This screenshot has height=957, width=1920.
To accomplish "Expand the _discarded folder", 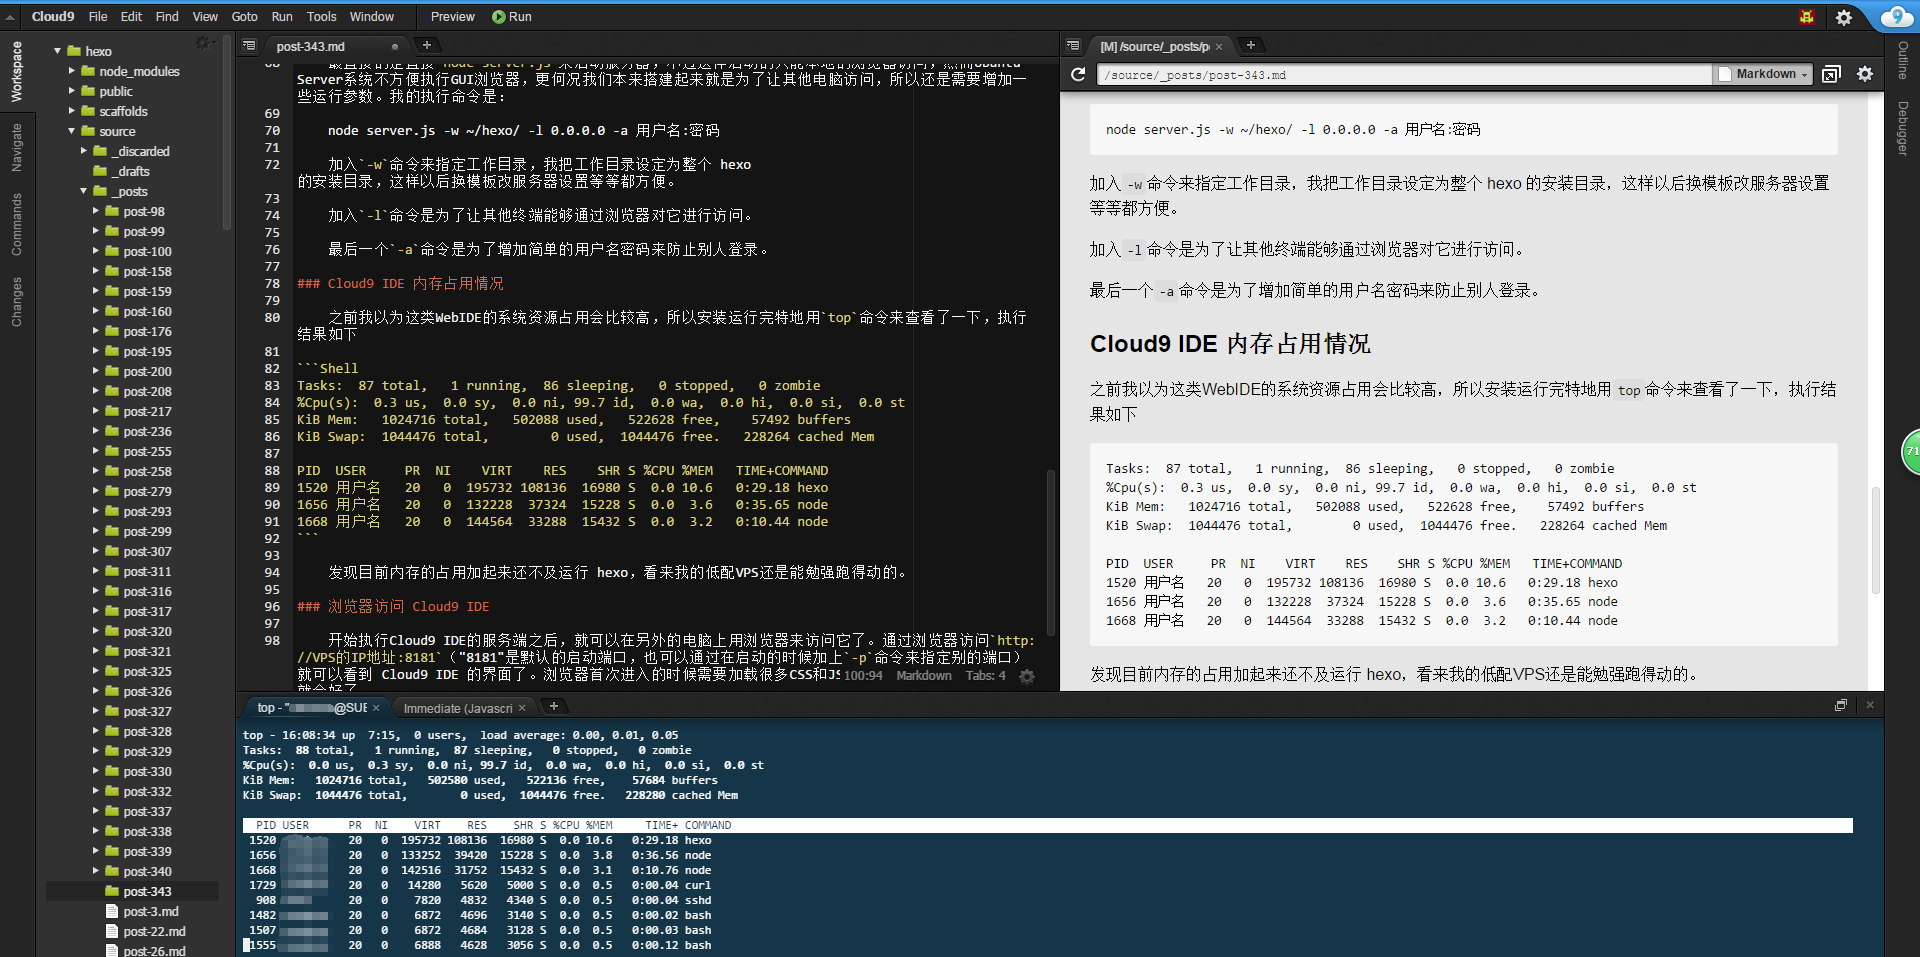I will 84,151.
